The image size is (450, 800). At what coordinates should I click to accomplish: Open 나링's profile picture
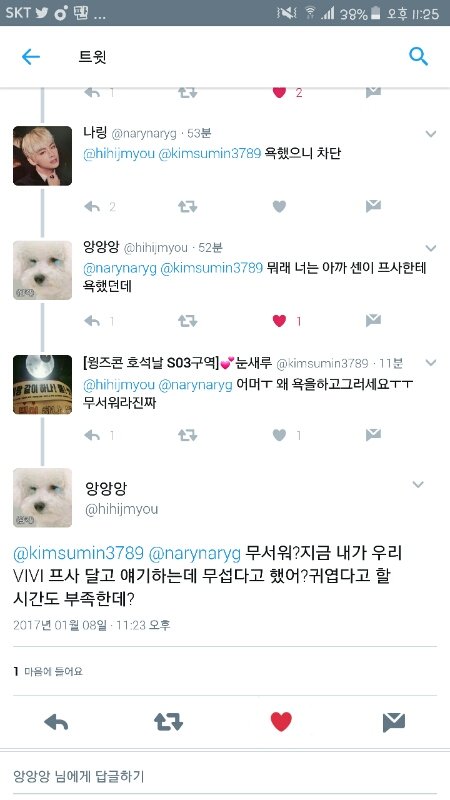click(42, 156)
